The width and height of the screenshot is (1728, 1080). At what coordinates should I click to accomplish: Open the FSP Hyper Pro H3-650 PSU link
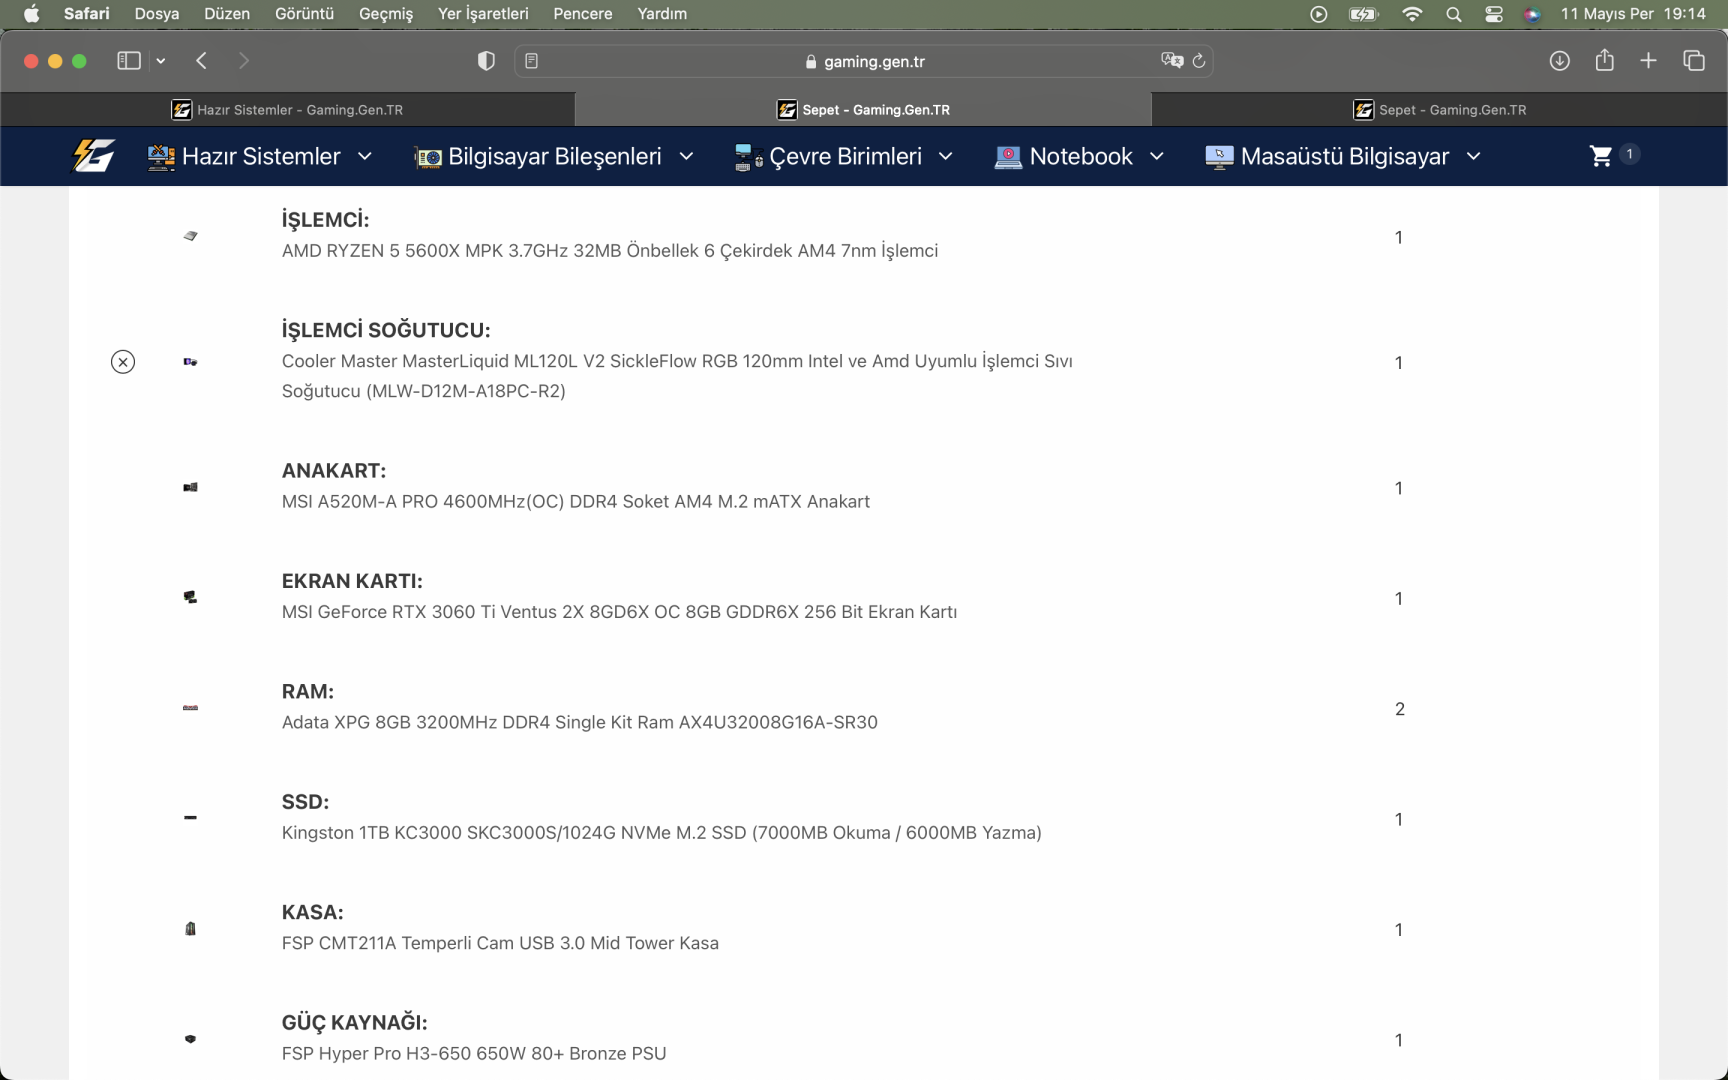474,1053
